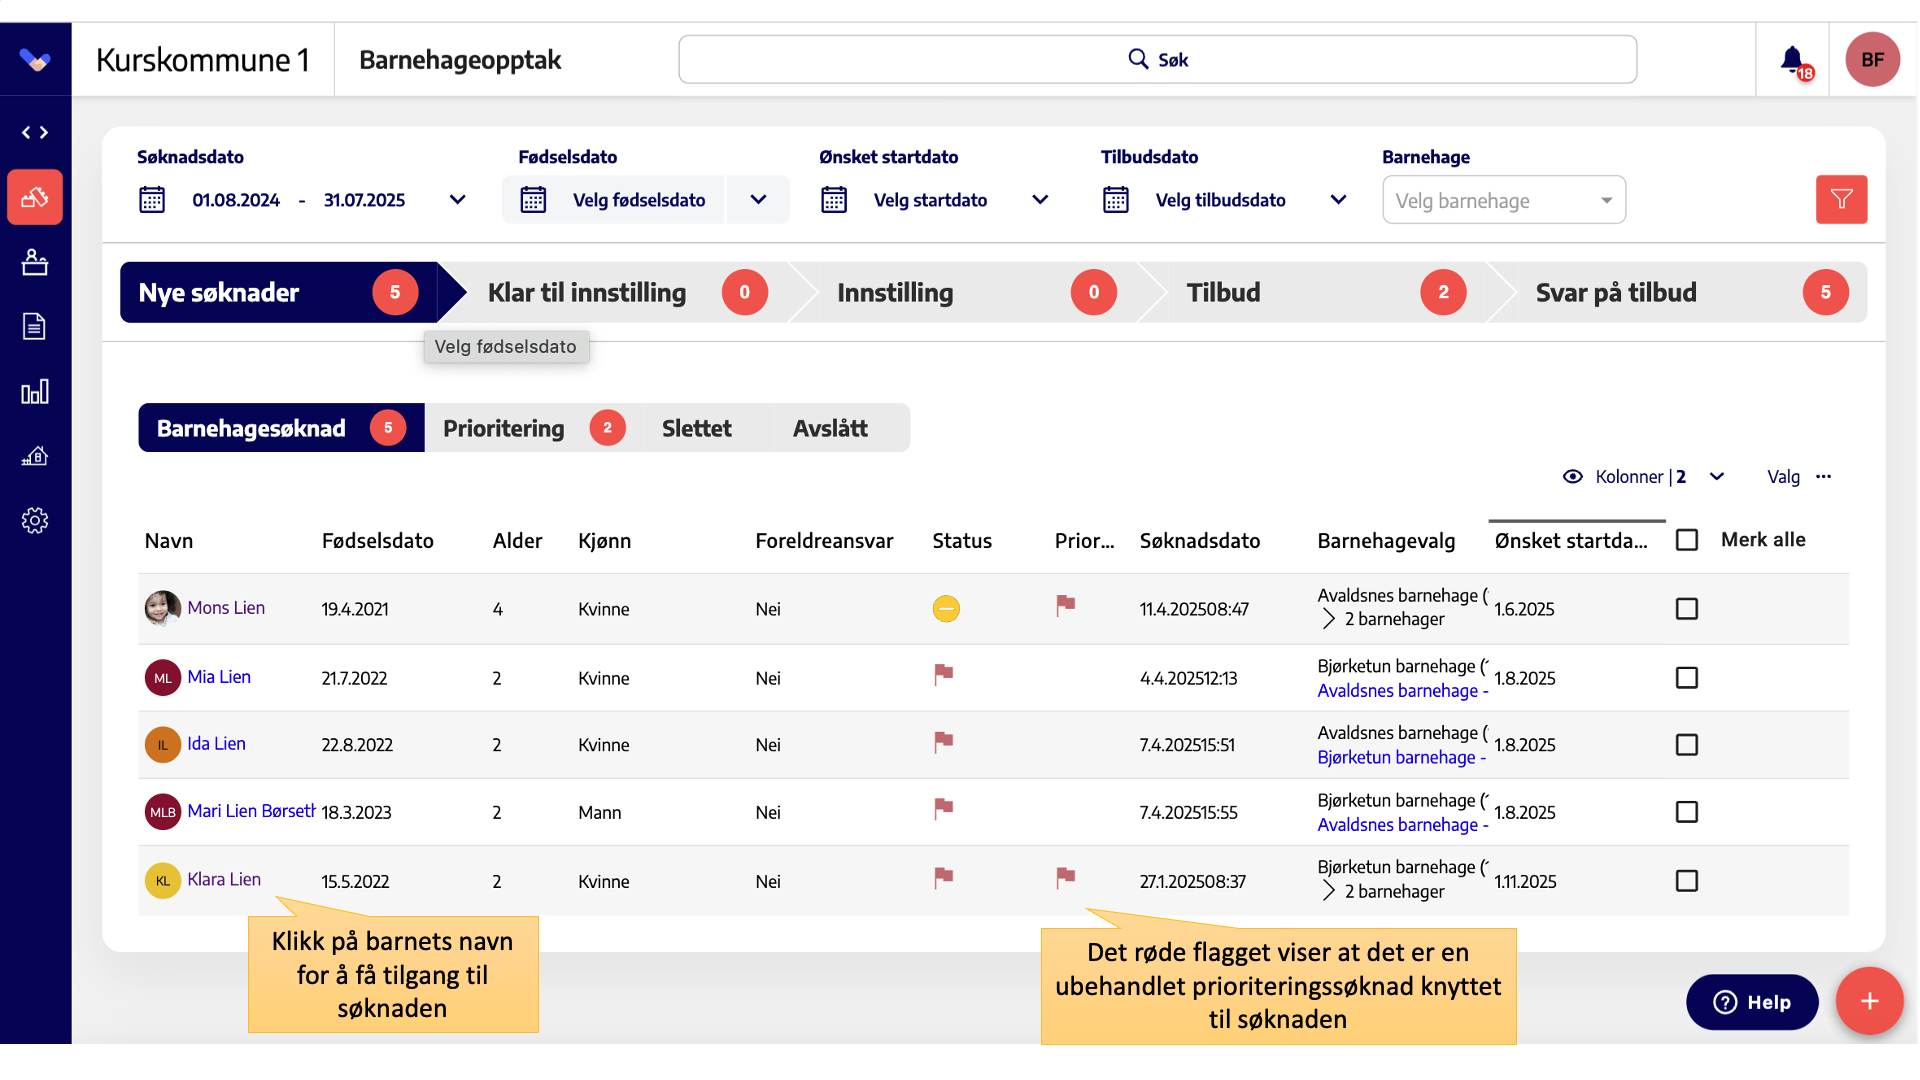Toggle the sidebar expand/collapse arrows

[35, 132]
